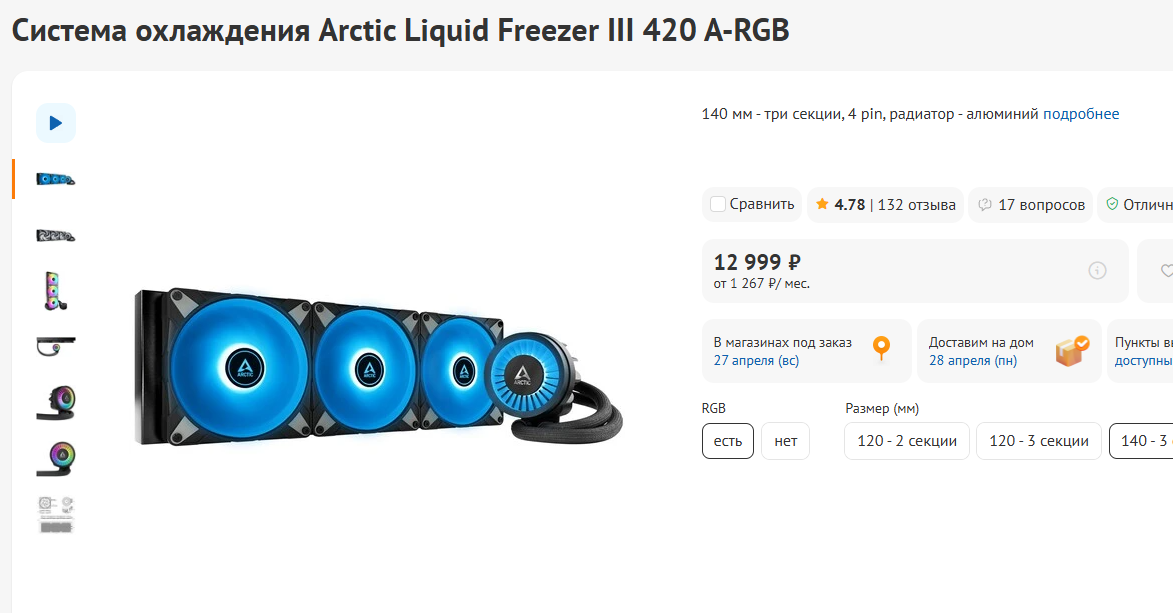
Task: Select the mounting diagram thumbnail
Action: click(56, 515)
